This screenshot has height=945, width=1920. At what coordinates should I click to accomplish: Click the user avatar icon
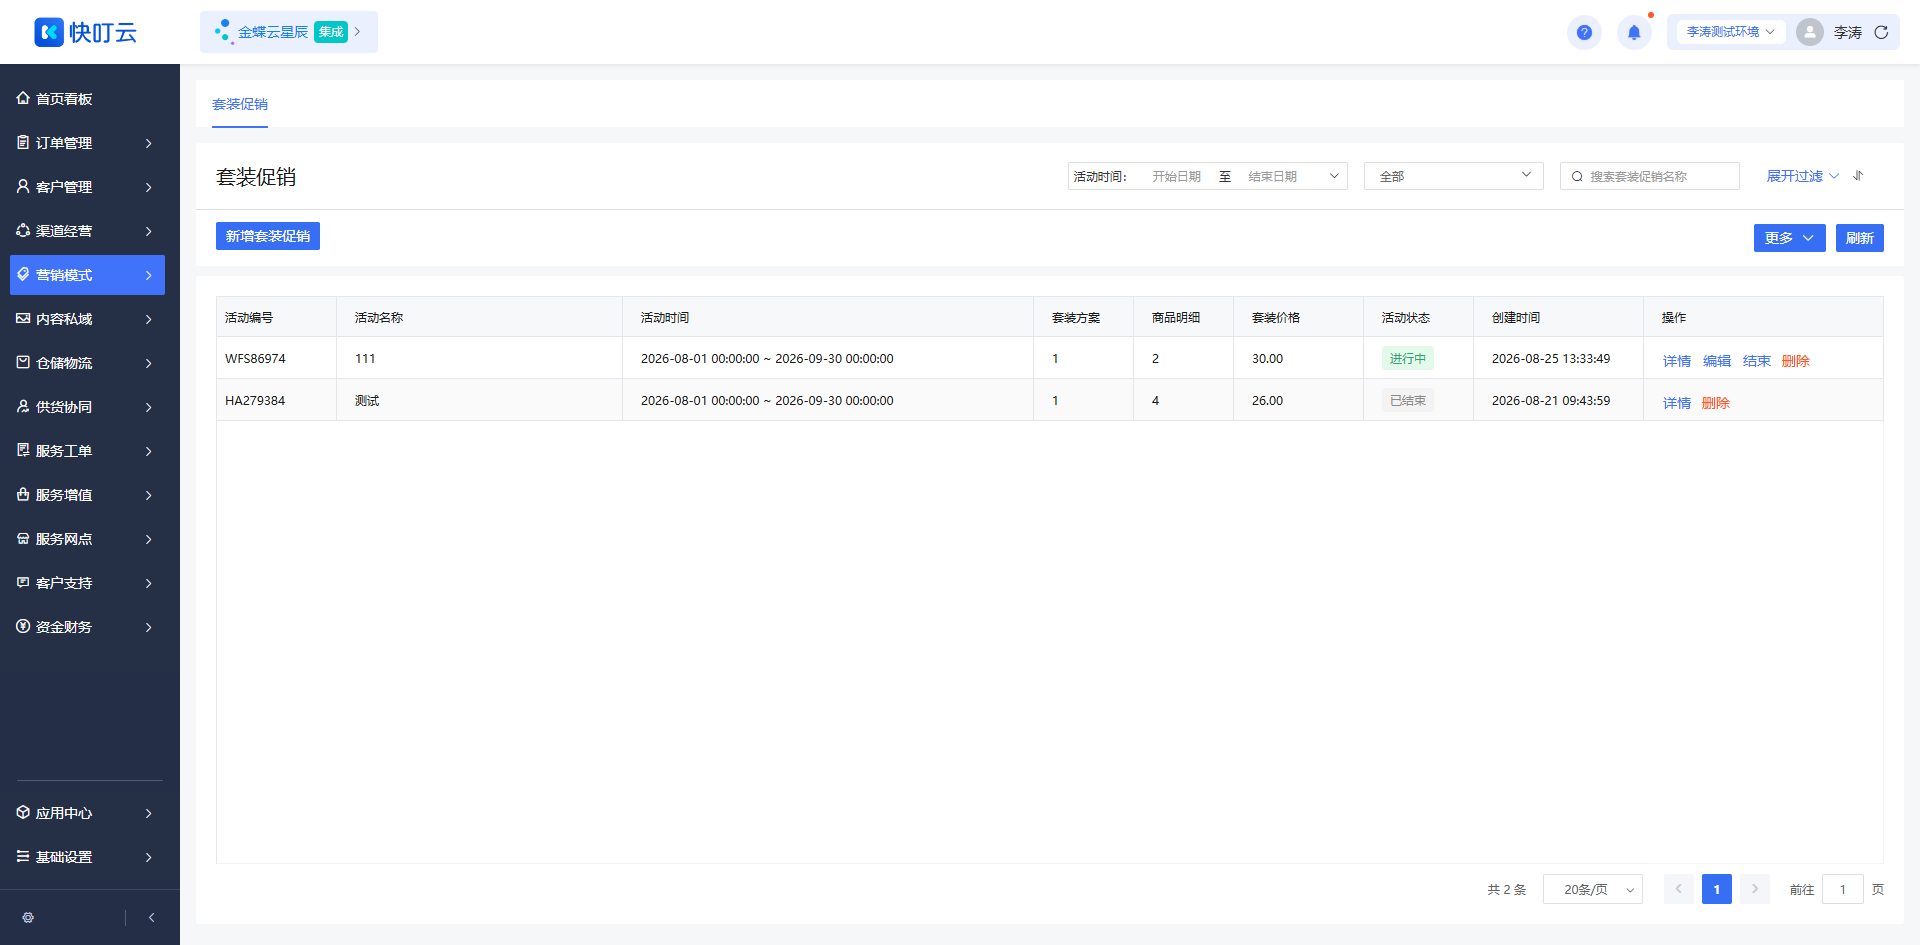coord(1809,32)
